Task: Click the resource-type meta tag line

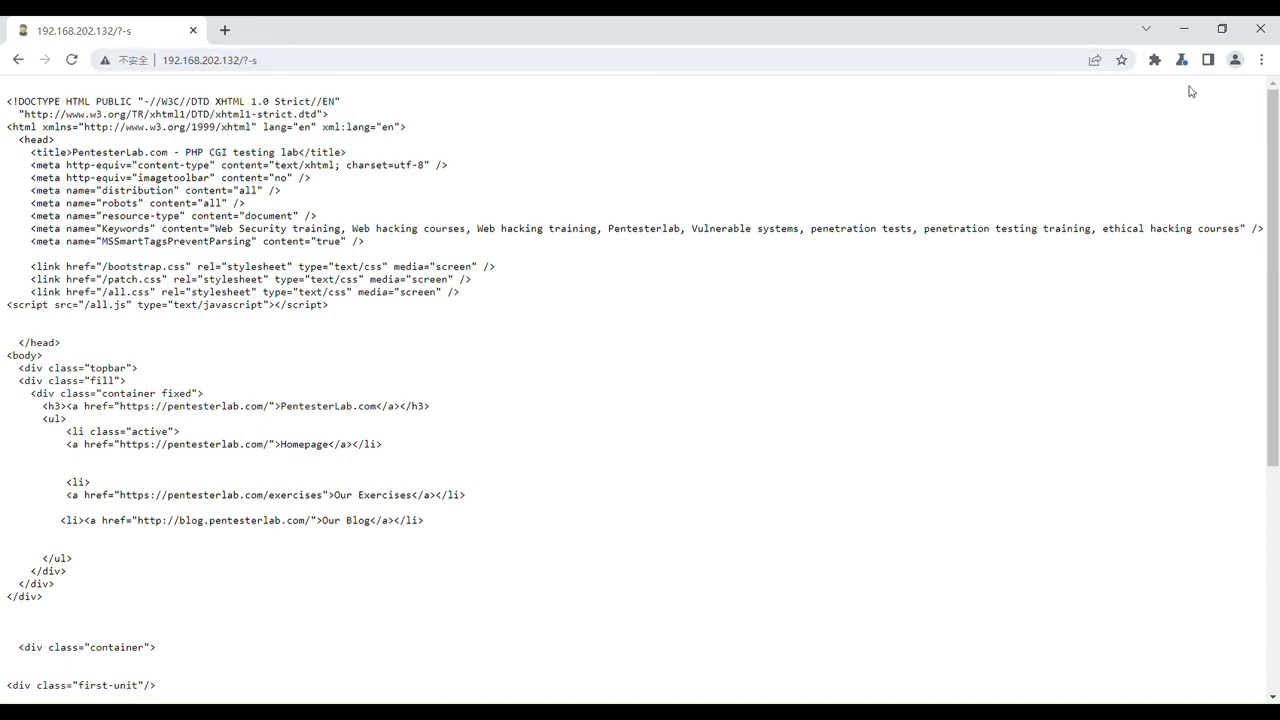Action: click(x=173, y=216)
